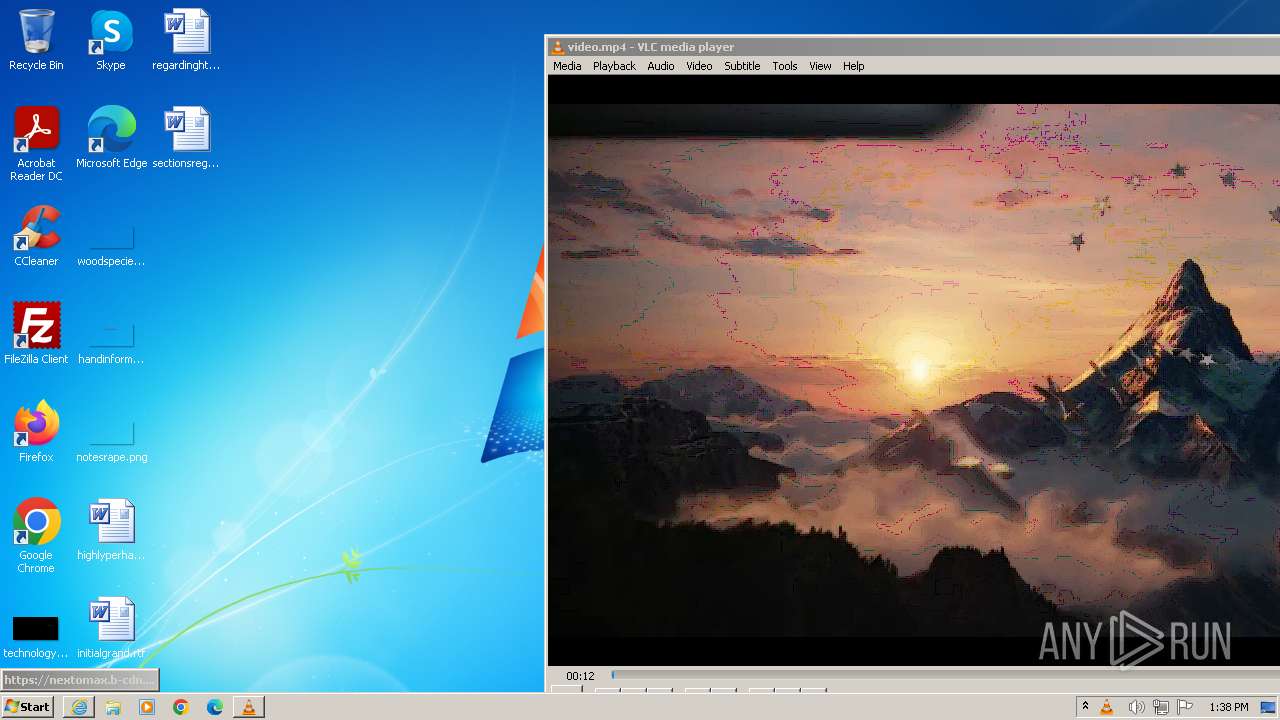The height and width of the screenshot is (720, 1280).
Task: Open the sectionsreg Word document
Action: pyautogui.click(x=186, y=138)
